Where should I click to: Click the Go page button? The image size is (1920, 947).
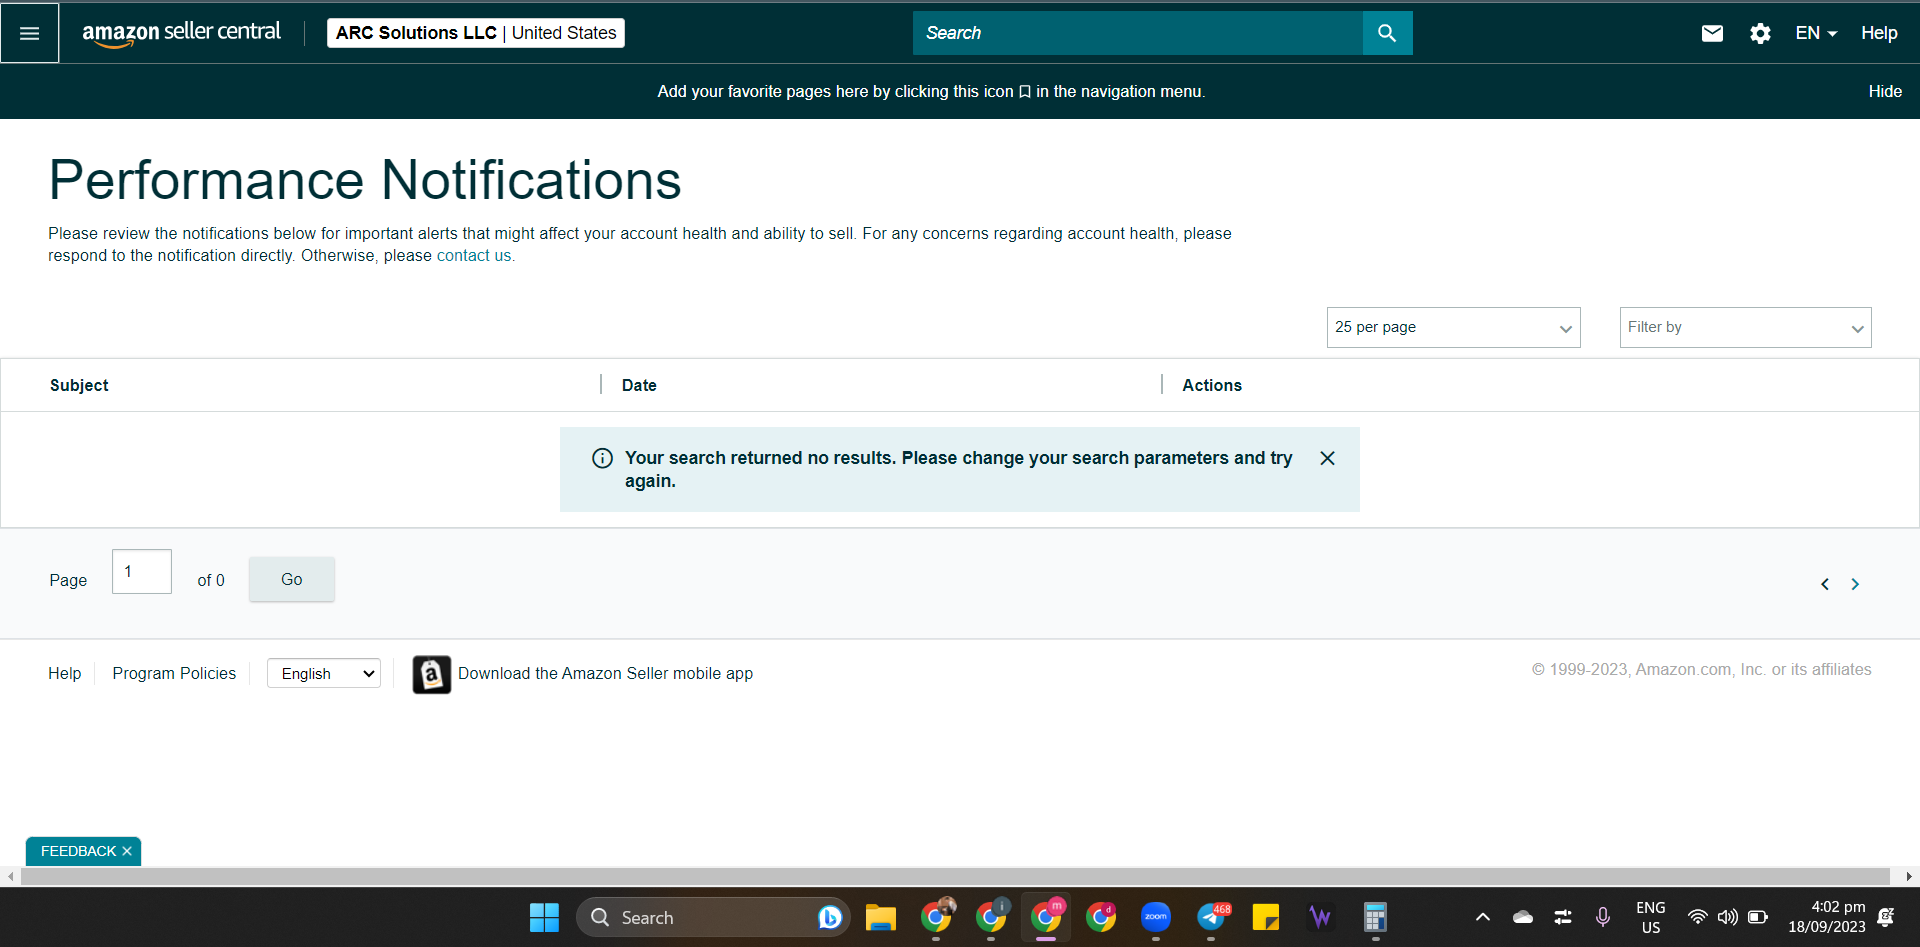pos(292,580)
